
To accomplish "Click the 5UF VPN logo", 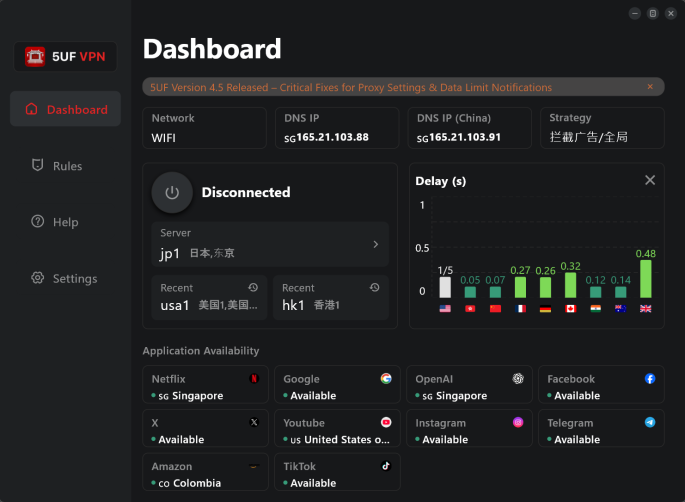I will tap(66, 56).
